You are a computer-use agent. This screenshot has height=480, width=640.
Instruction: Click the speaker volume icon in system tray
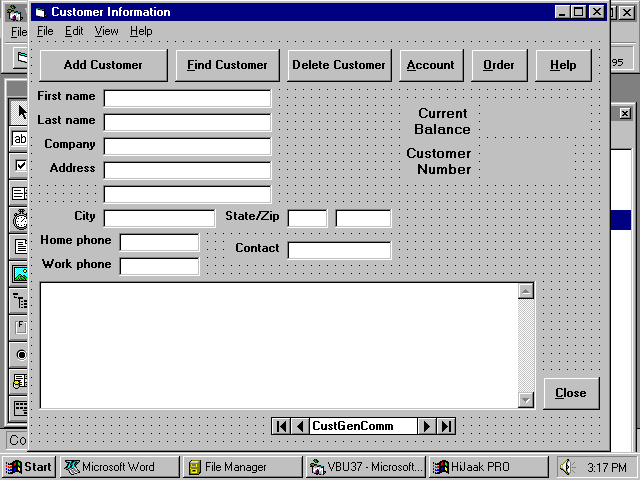[x=567, y=467]
